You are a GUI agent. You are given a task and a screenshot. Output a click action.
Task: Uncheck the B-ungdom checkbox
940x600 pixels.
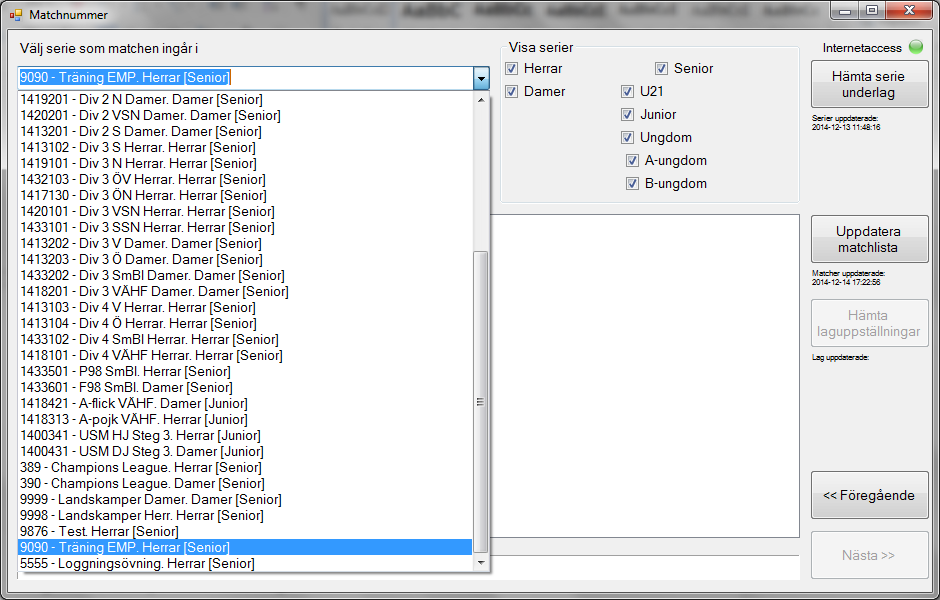click(x=632, y=184)
